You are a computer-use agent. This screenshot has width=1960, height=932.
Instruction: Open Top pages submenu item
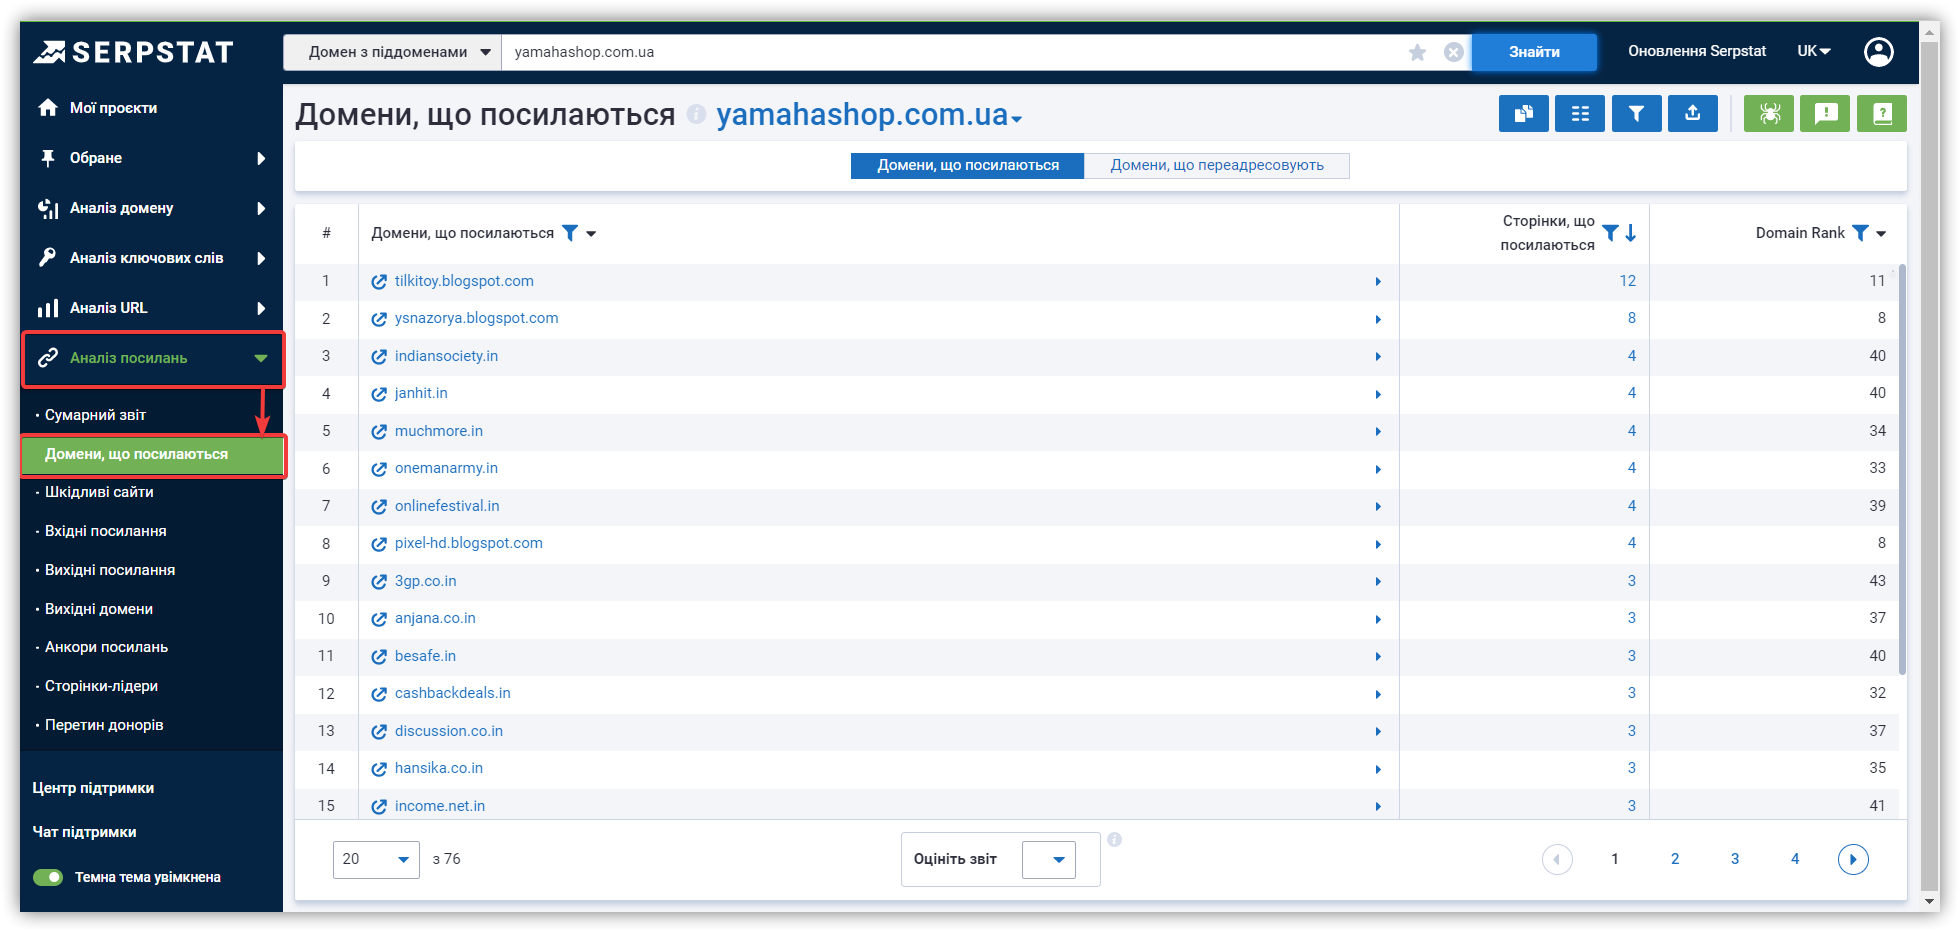[x=101, y=686]
